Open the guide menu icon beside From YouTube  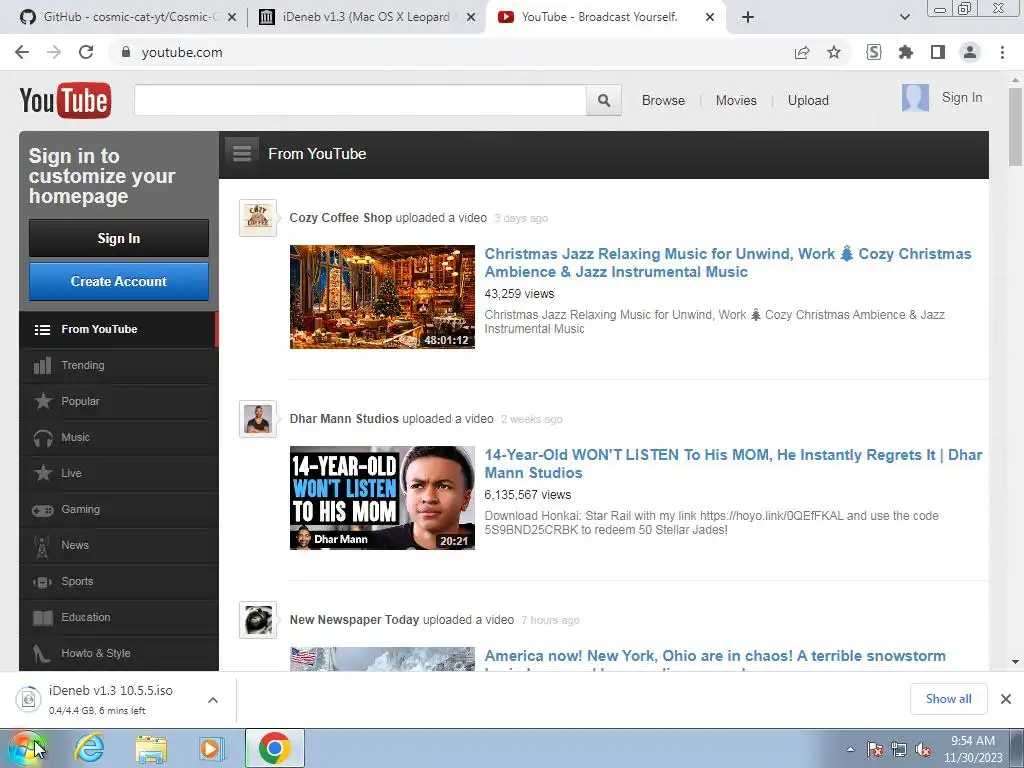(x=242, y=154)
